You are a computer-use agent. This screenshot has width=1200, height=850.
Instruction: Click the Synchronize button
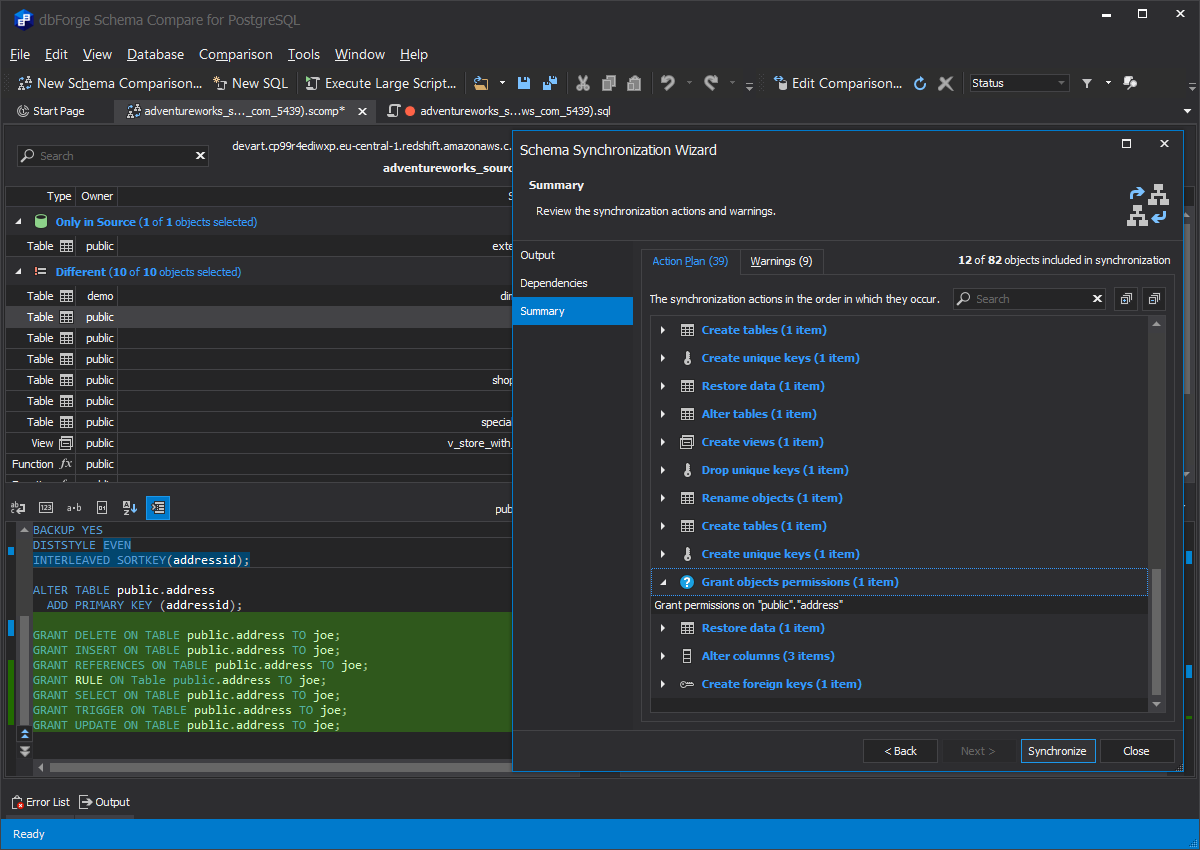click(x=1058, y=751)
